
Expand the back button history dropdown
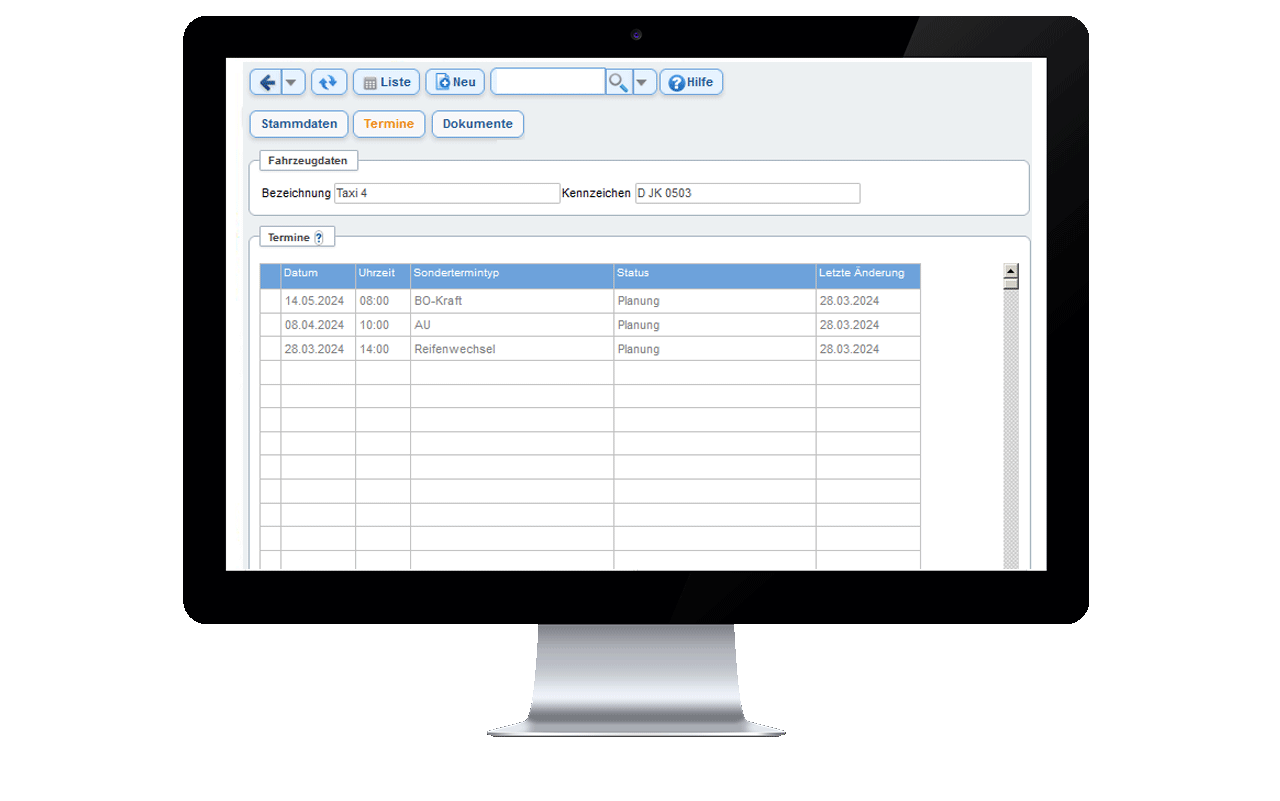pos(293,82)
